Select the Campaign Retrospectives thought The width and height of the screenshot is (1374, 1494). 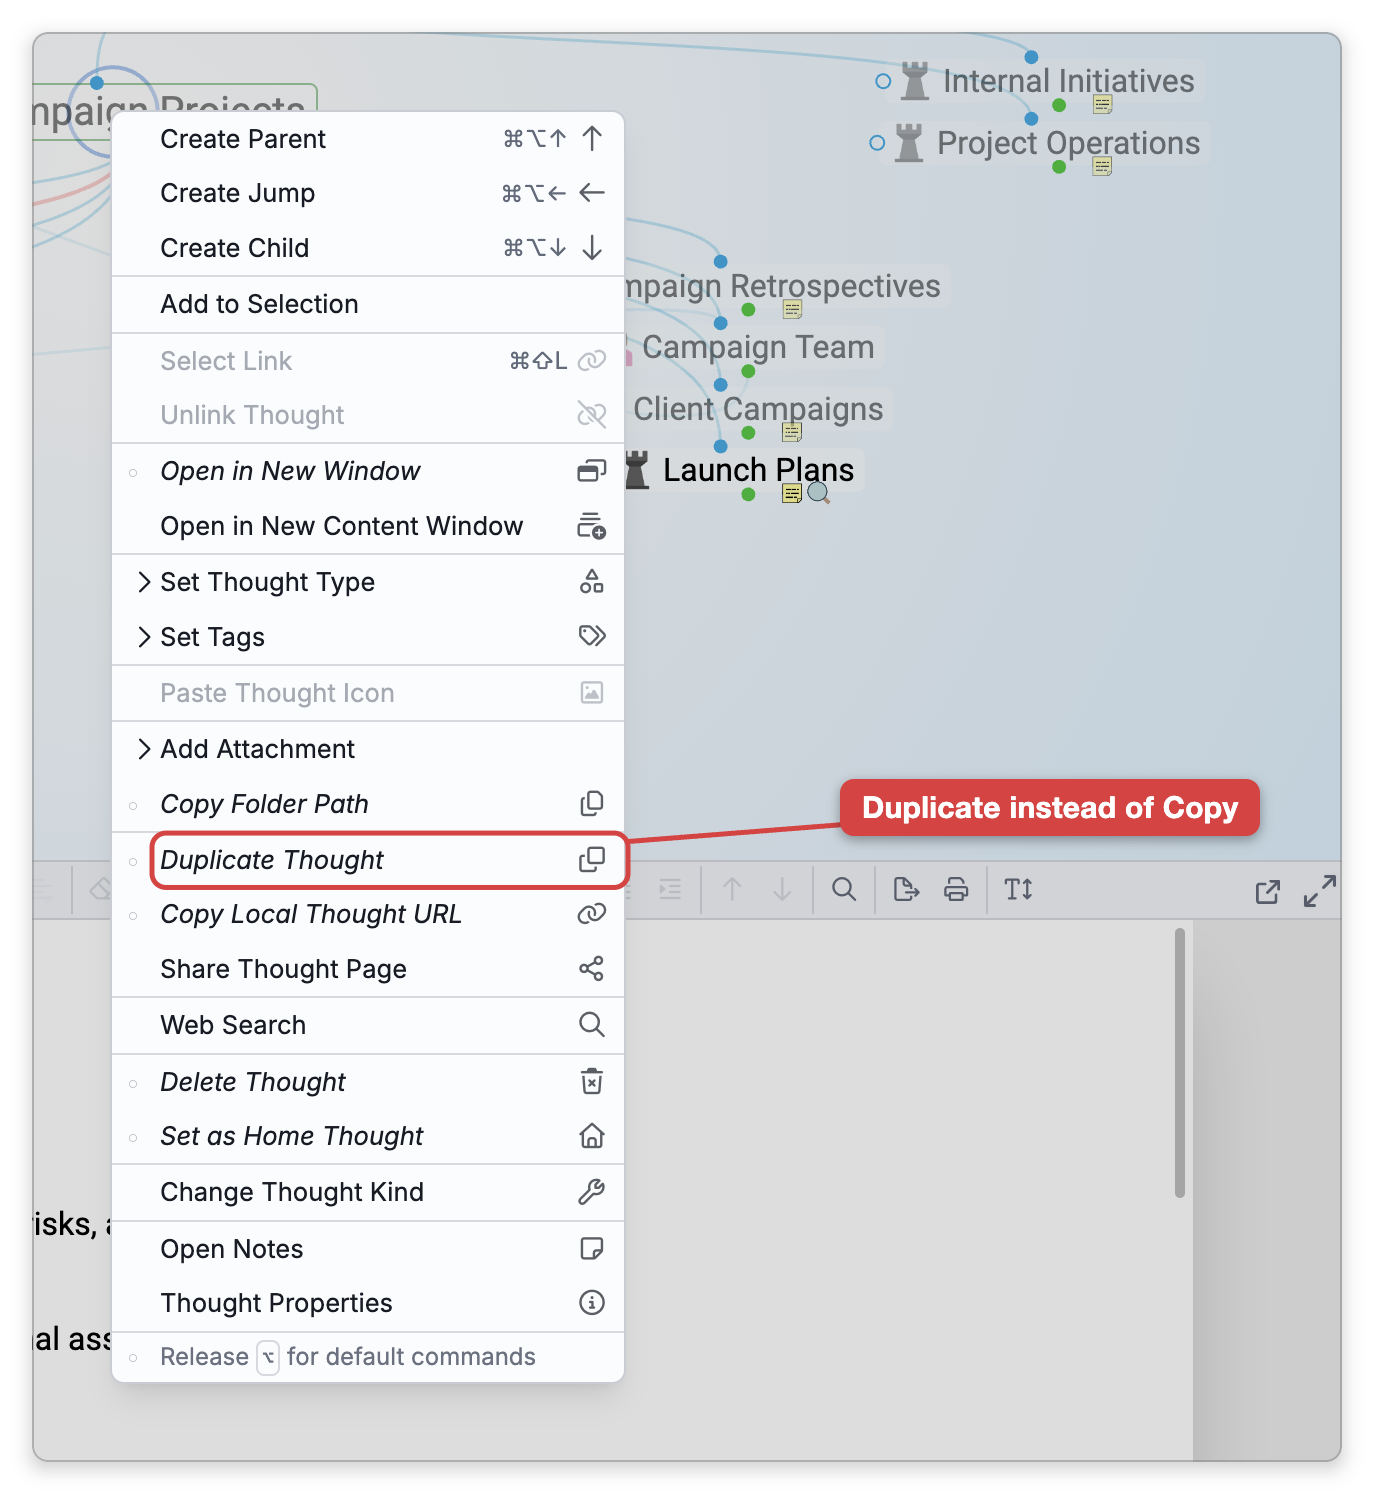coord(782,286)
